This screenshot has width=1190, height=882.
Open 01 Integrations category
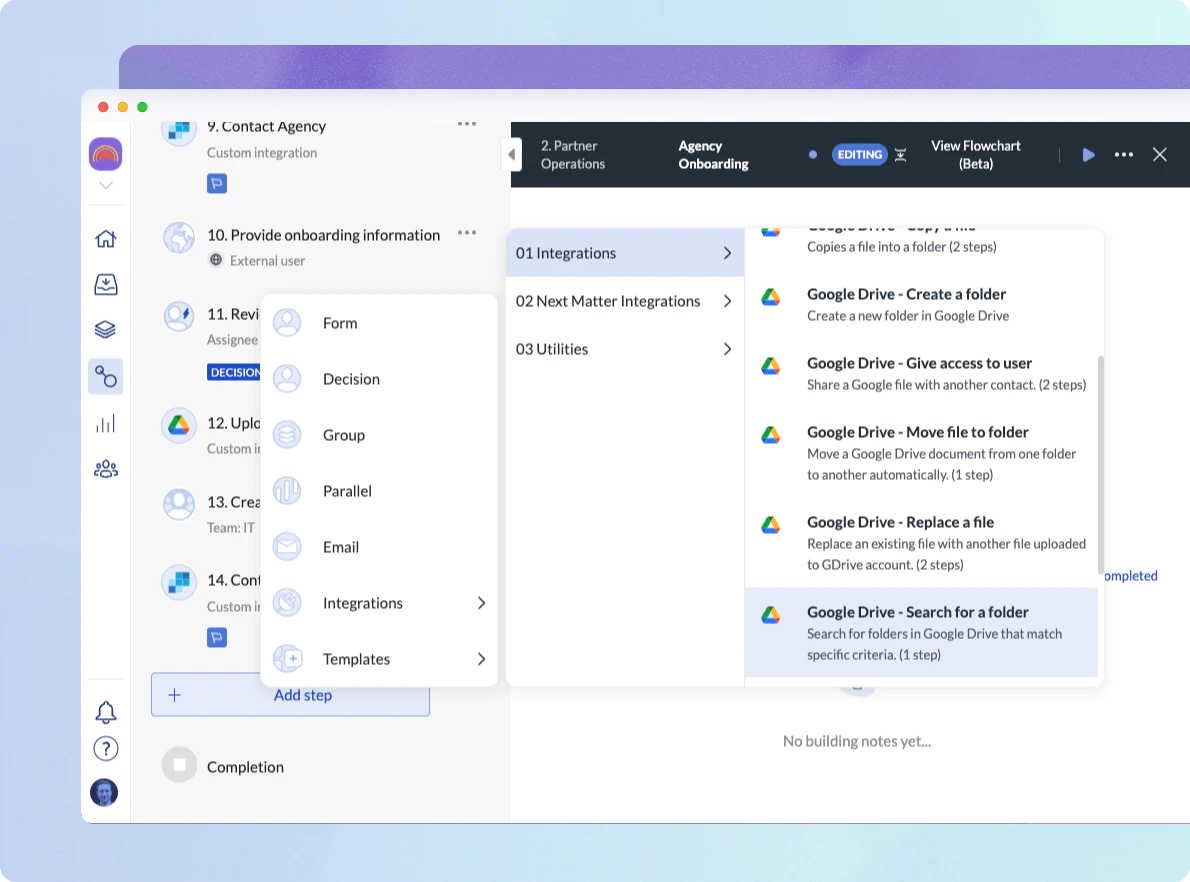(x=625, y=253)
